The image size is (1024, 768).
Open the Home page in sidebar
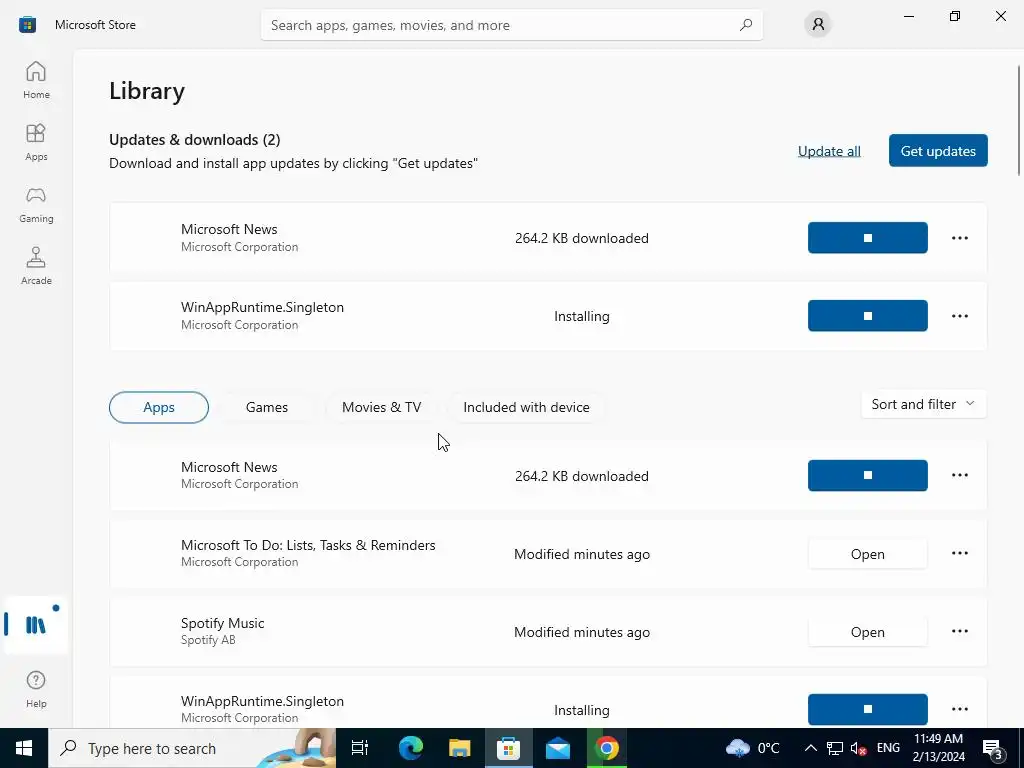pos(36,80)
